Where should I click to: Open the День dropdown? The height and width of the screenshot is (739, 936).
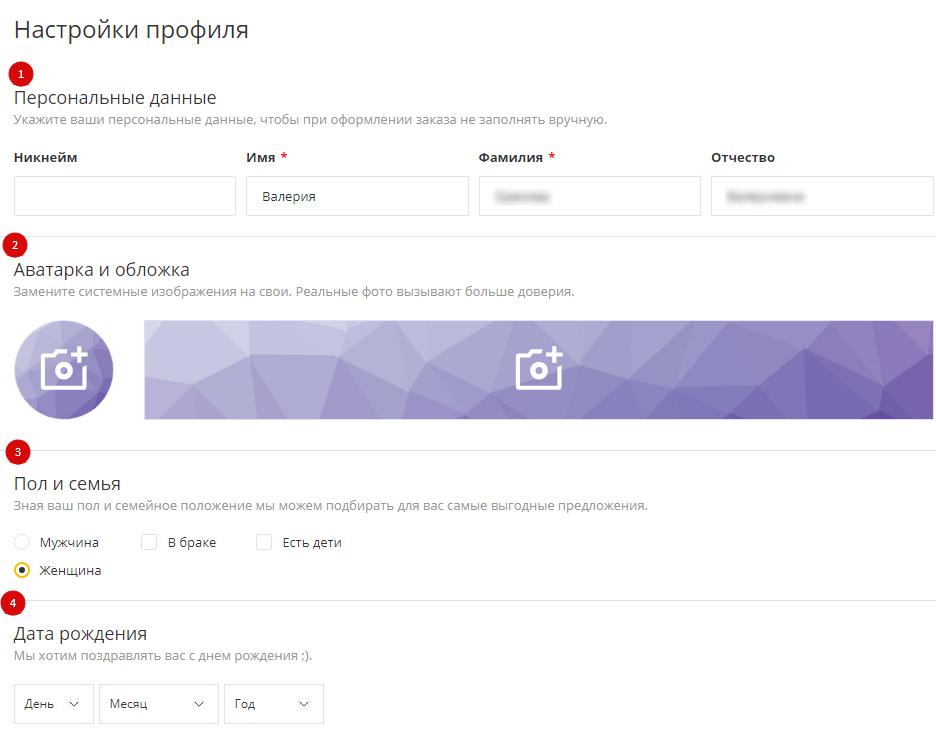(x=54, y=704)
